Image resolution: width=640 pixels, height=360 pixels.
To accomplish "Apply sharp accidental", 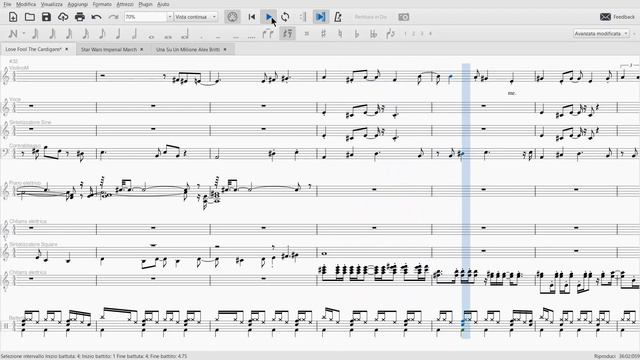I will pos(323,34).
